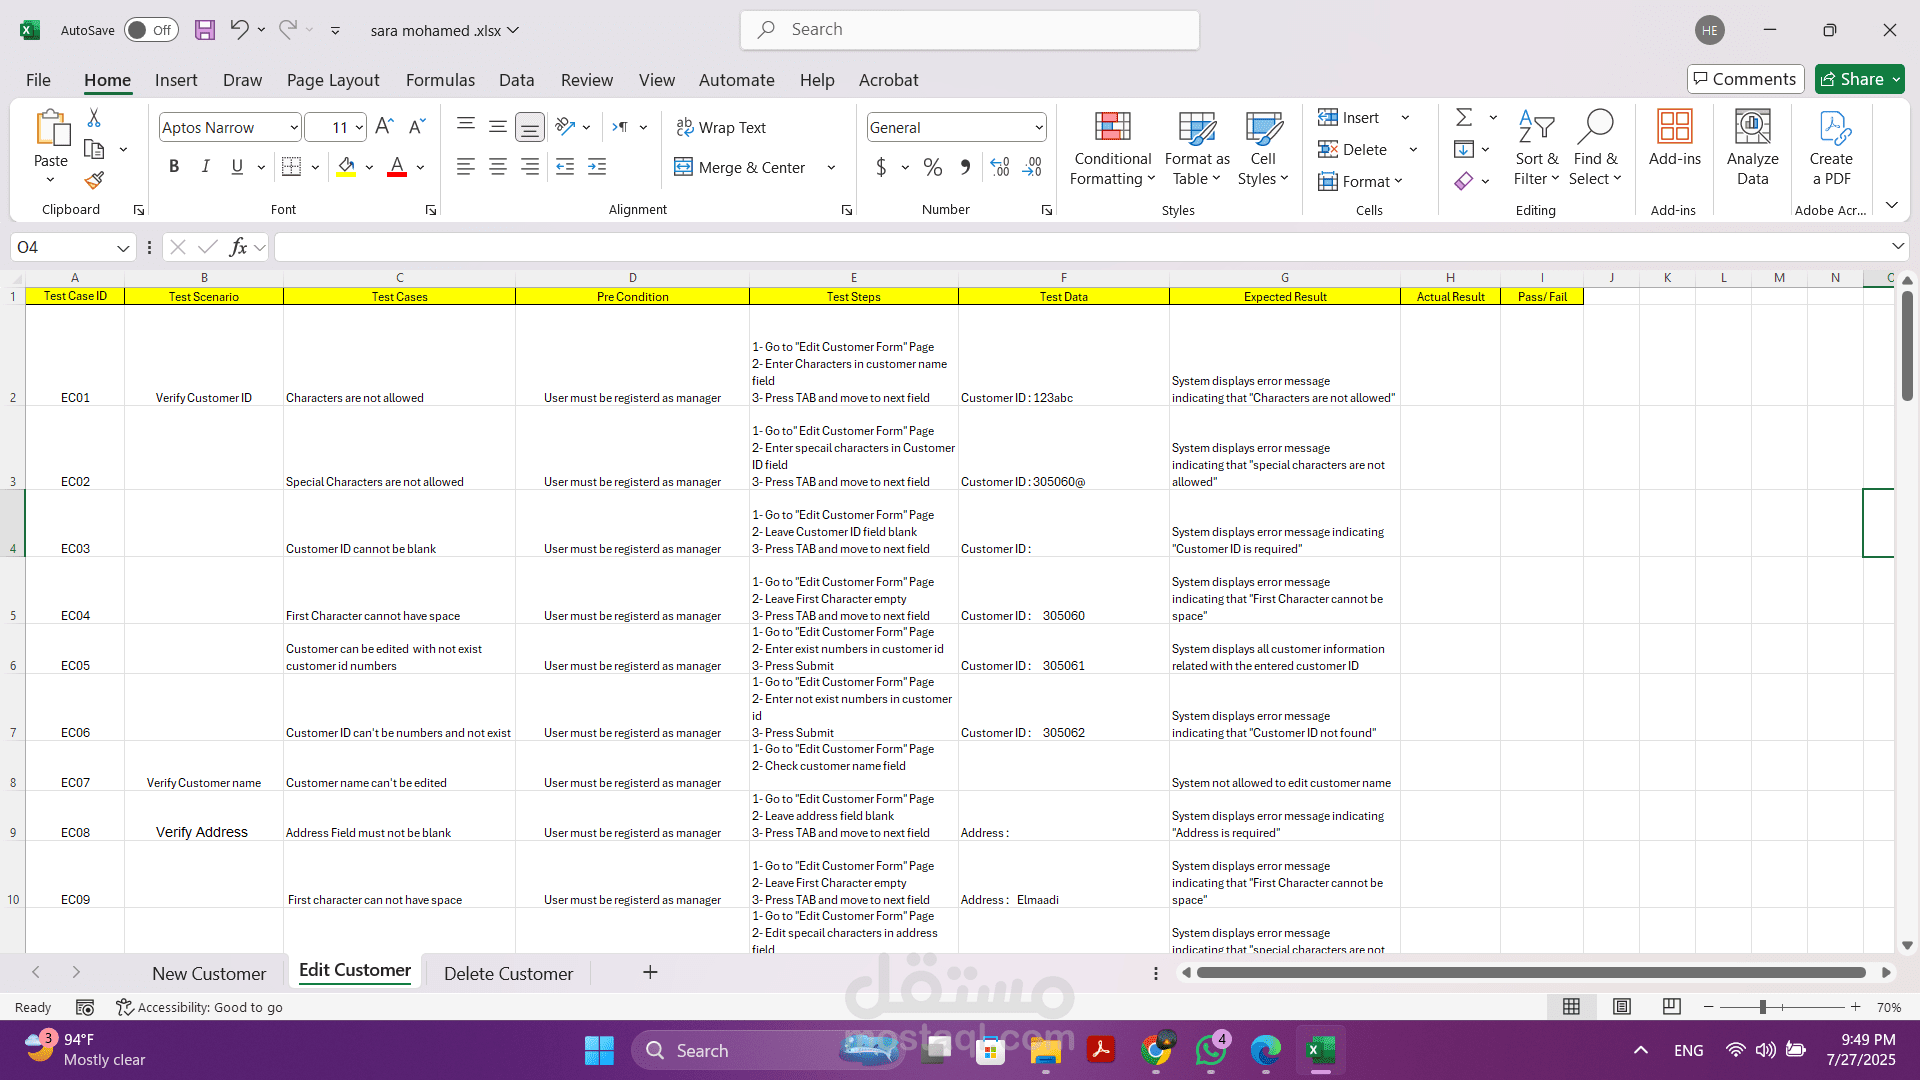Click the Conditional Formatting icon
The height and width of the screenshot is (1080, 1920).
pyautogui.click(x=1112, y=128)
